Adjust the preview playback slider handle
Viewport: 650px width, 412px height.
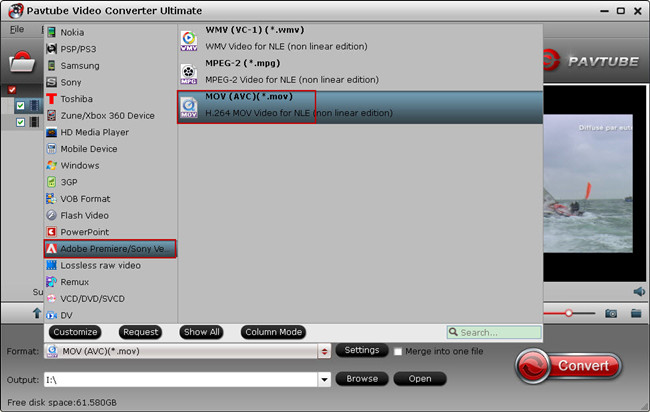[569, 313]
